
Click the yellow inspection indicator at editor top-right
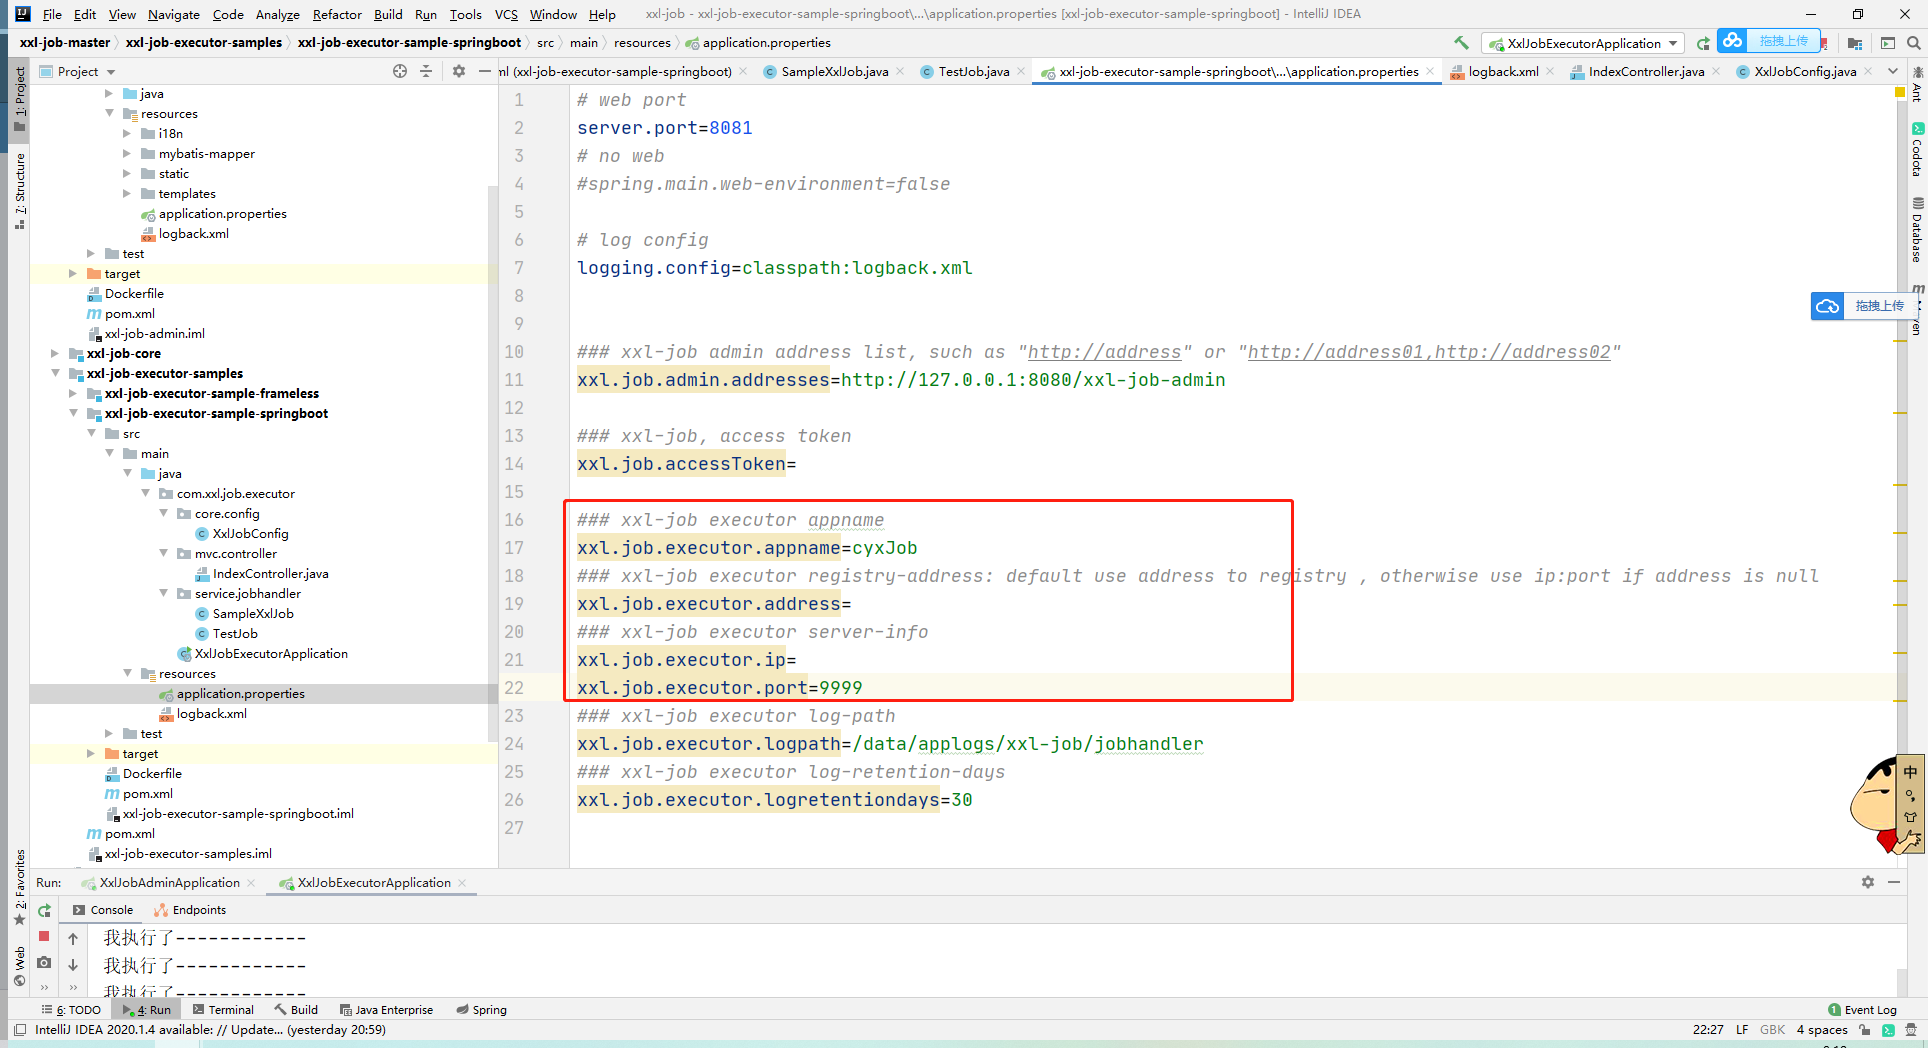[1900, 92]
